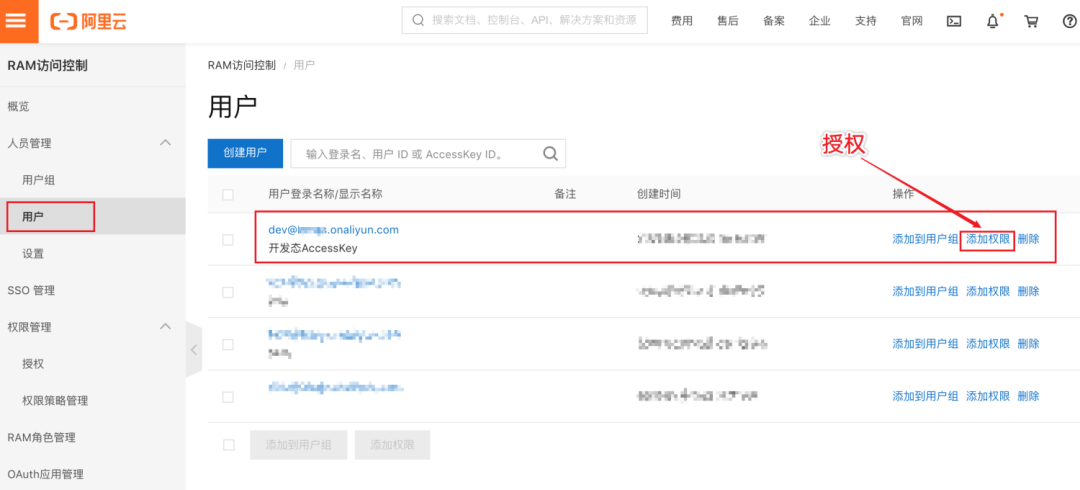Check the fourth user row checkbox
1080x490 pixels.
228,397
